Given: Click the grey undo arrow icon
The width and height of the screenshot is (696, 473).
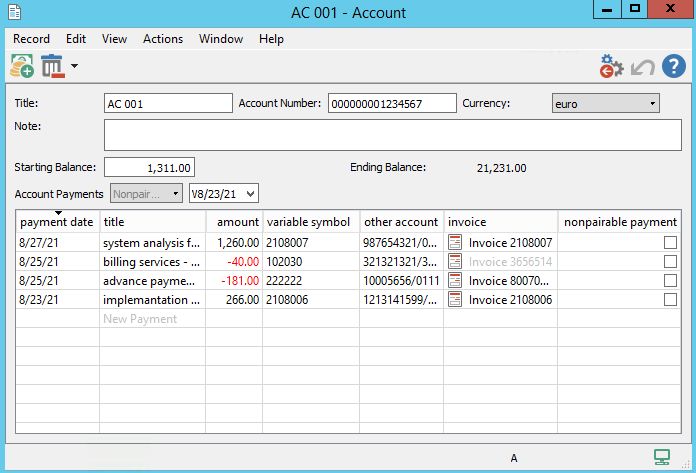Looking at the screenshot, I should point(643,68).
